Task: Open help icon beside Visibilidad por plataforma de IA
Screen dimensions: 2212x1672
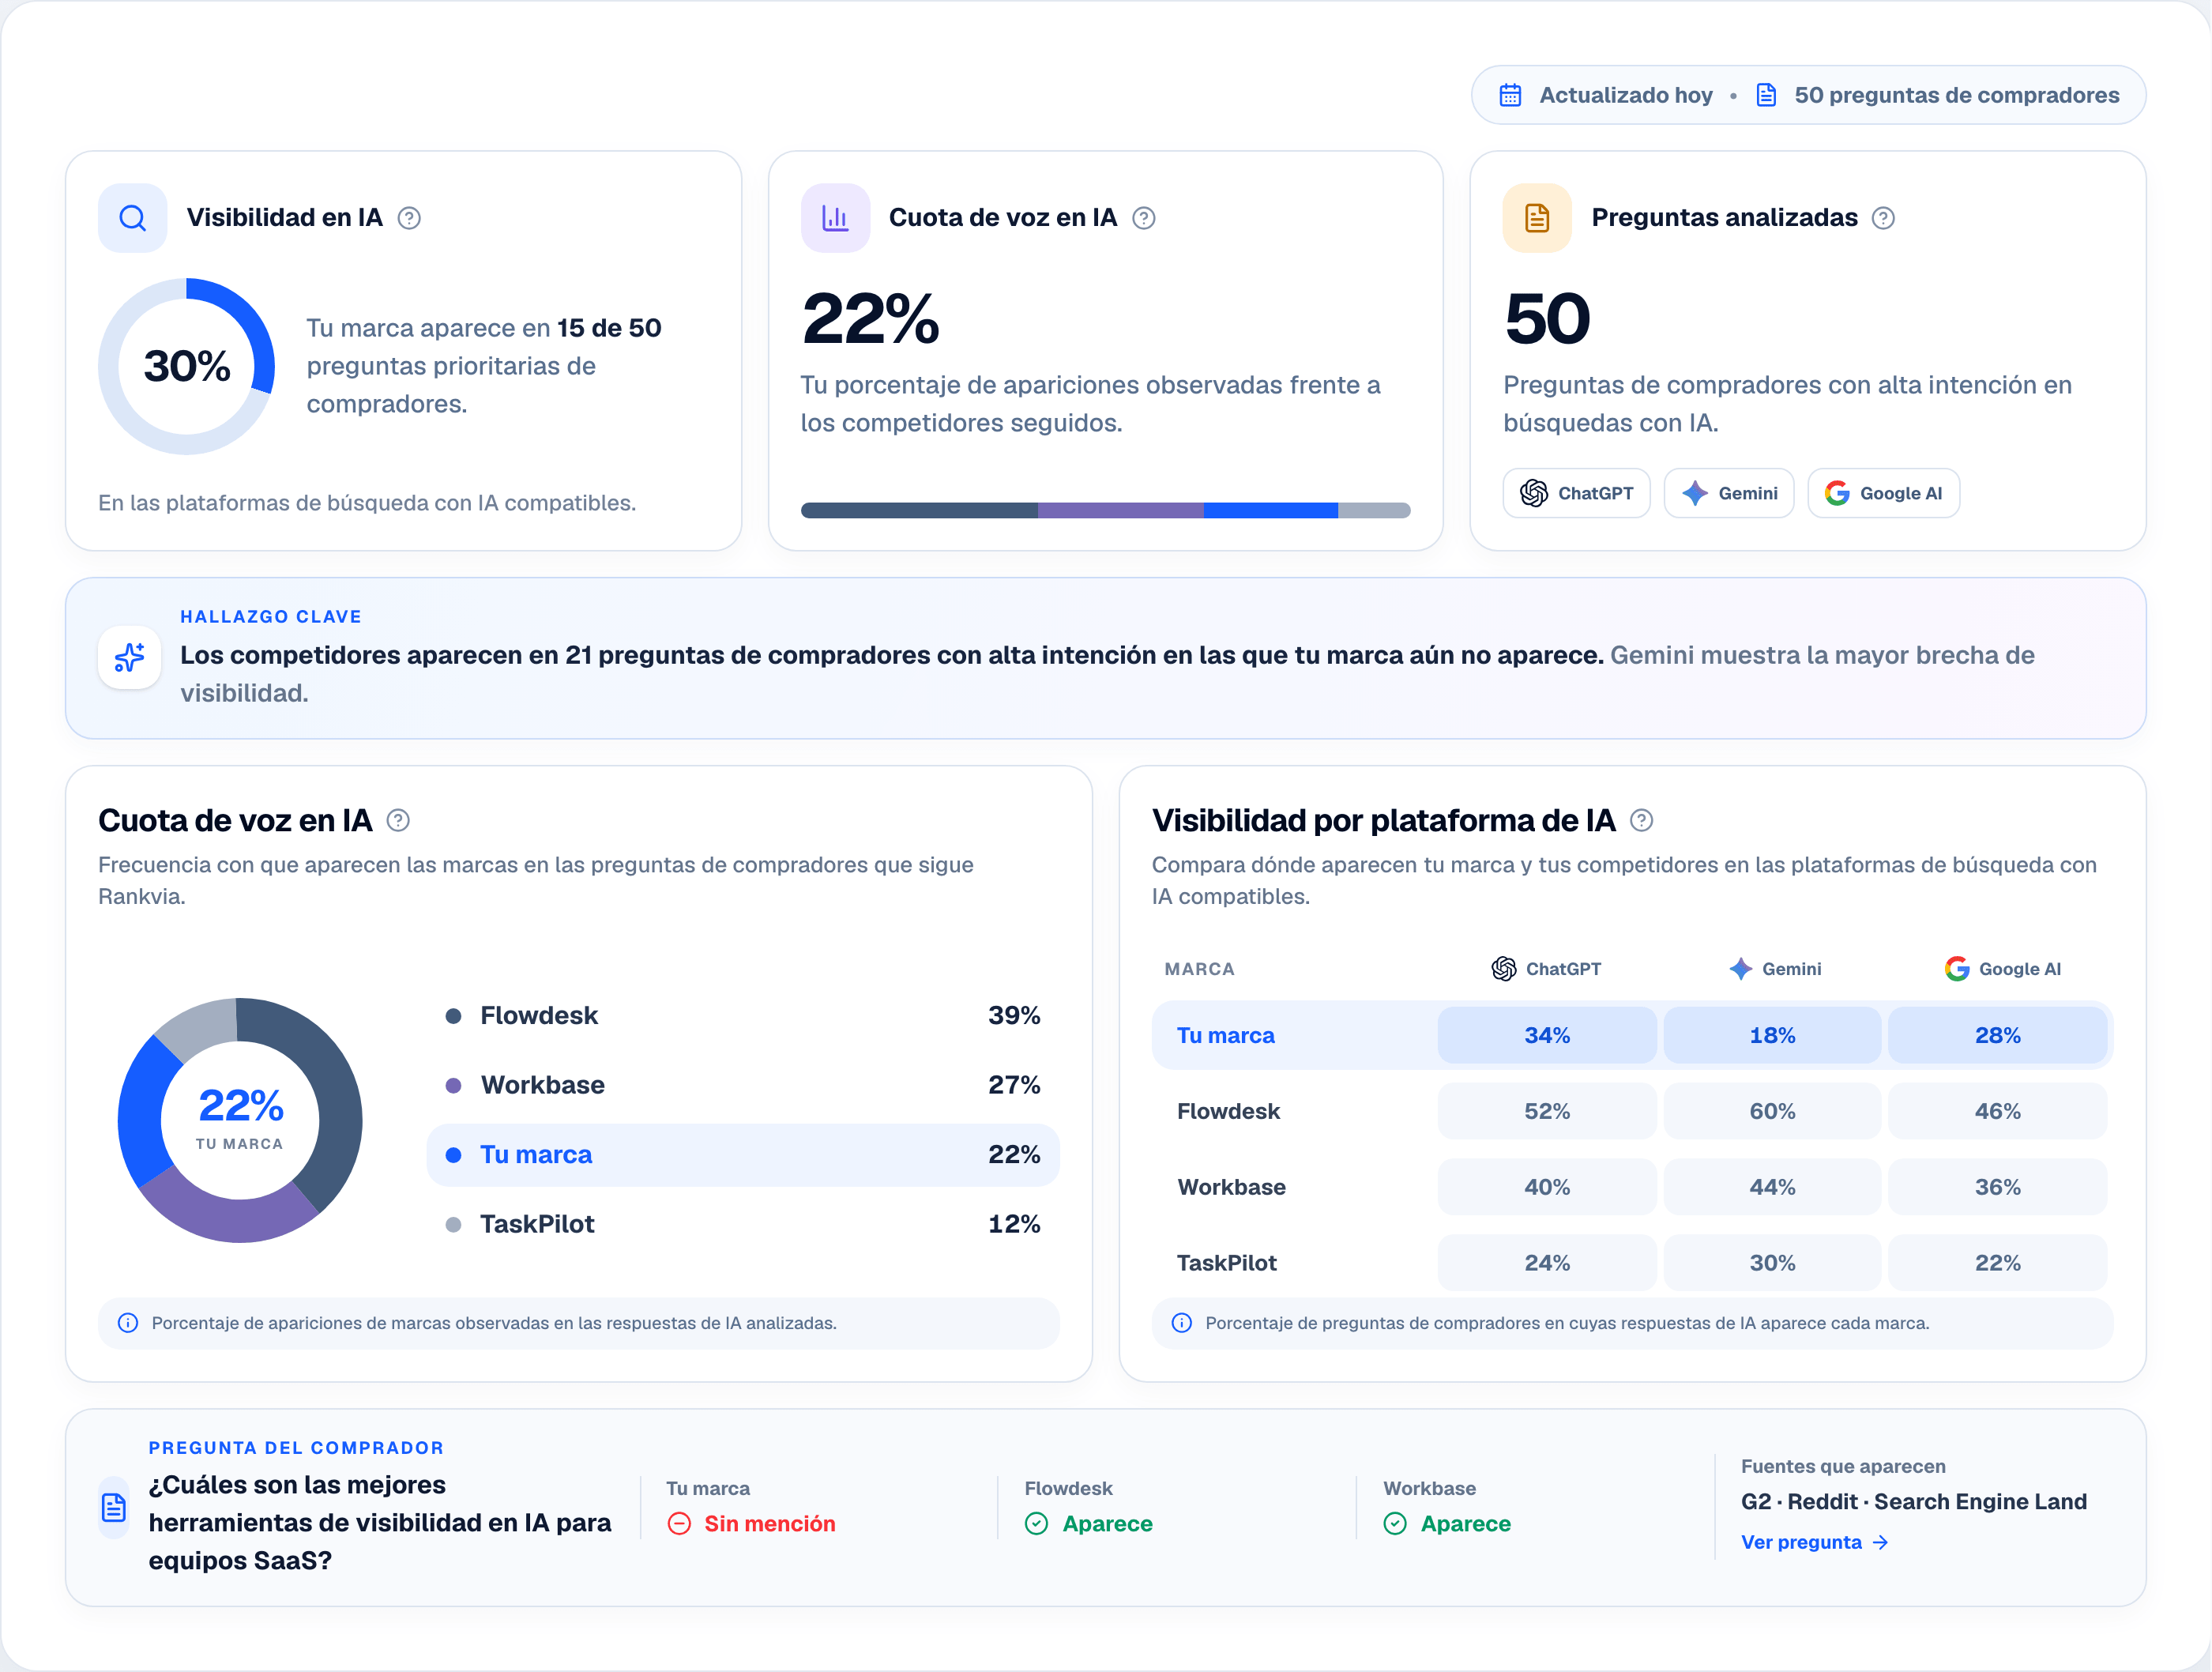Action: coord(1641,821)
